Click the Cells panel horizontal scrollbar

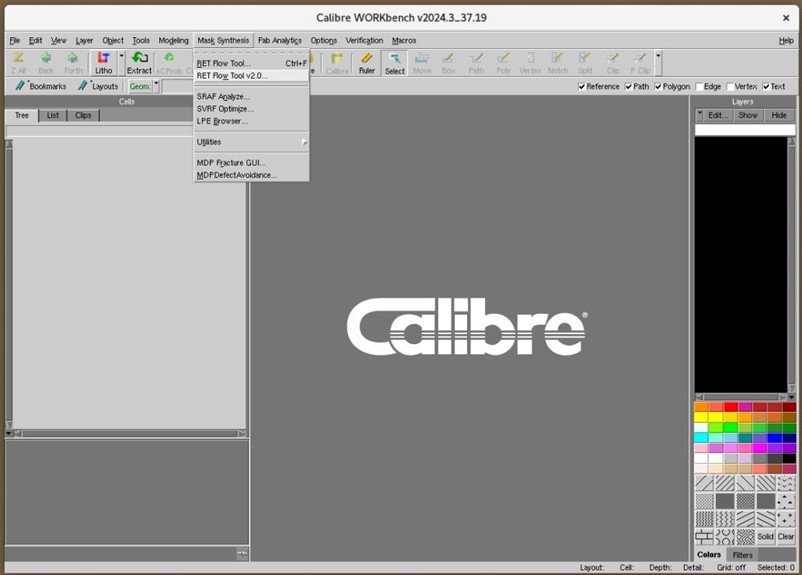(130, 433)
